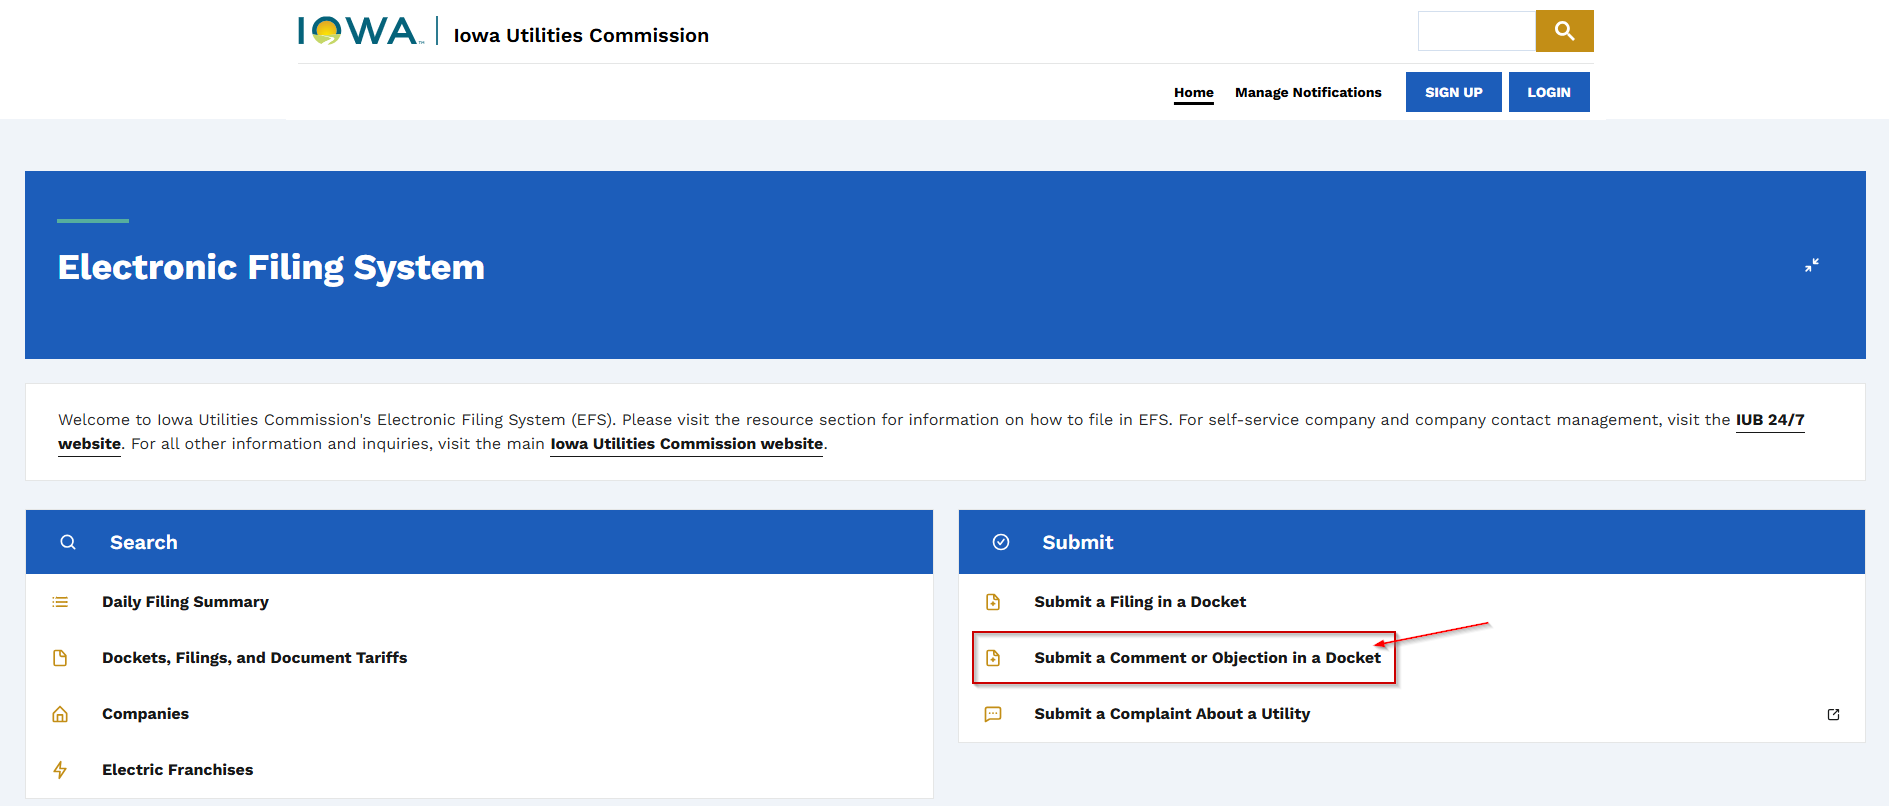Select Submit a Complaint About a Utility

pos(1172,714)
